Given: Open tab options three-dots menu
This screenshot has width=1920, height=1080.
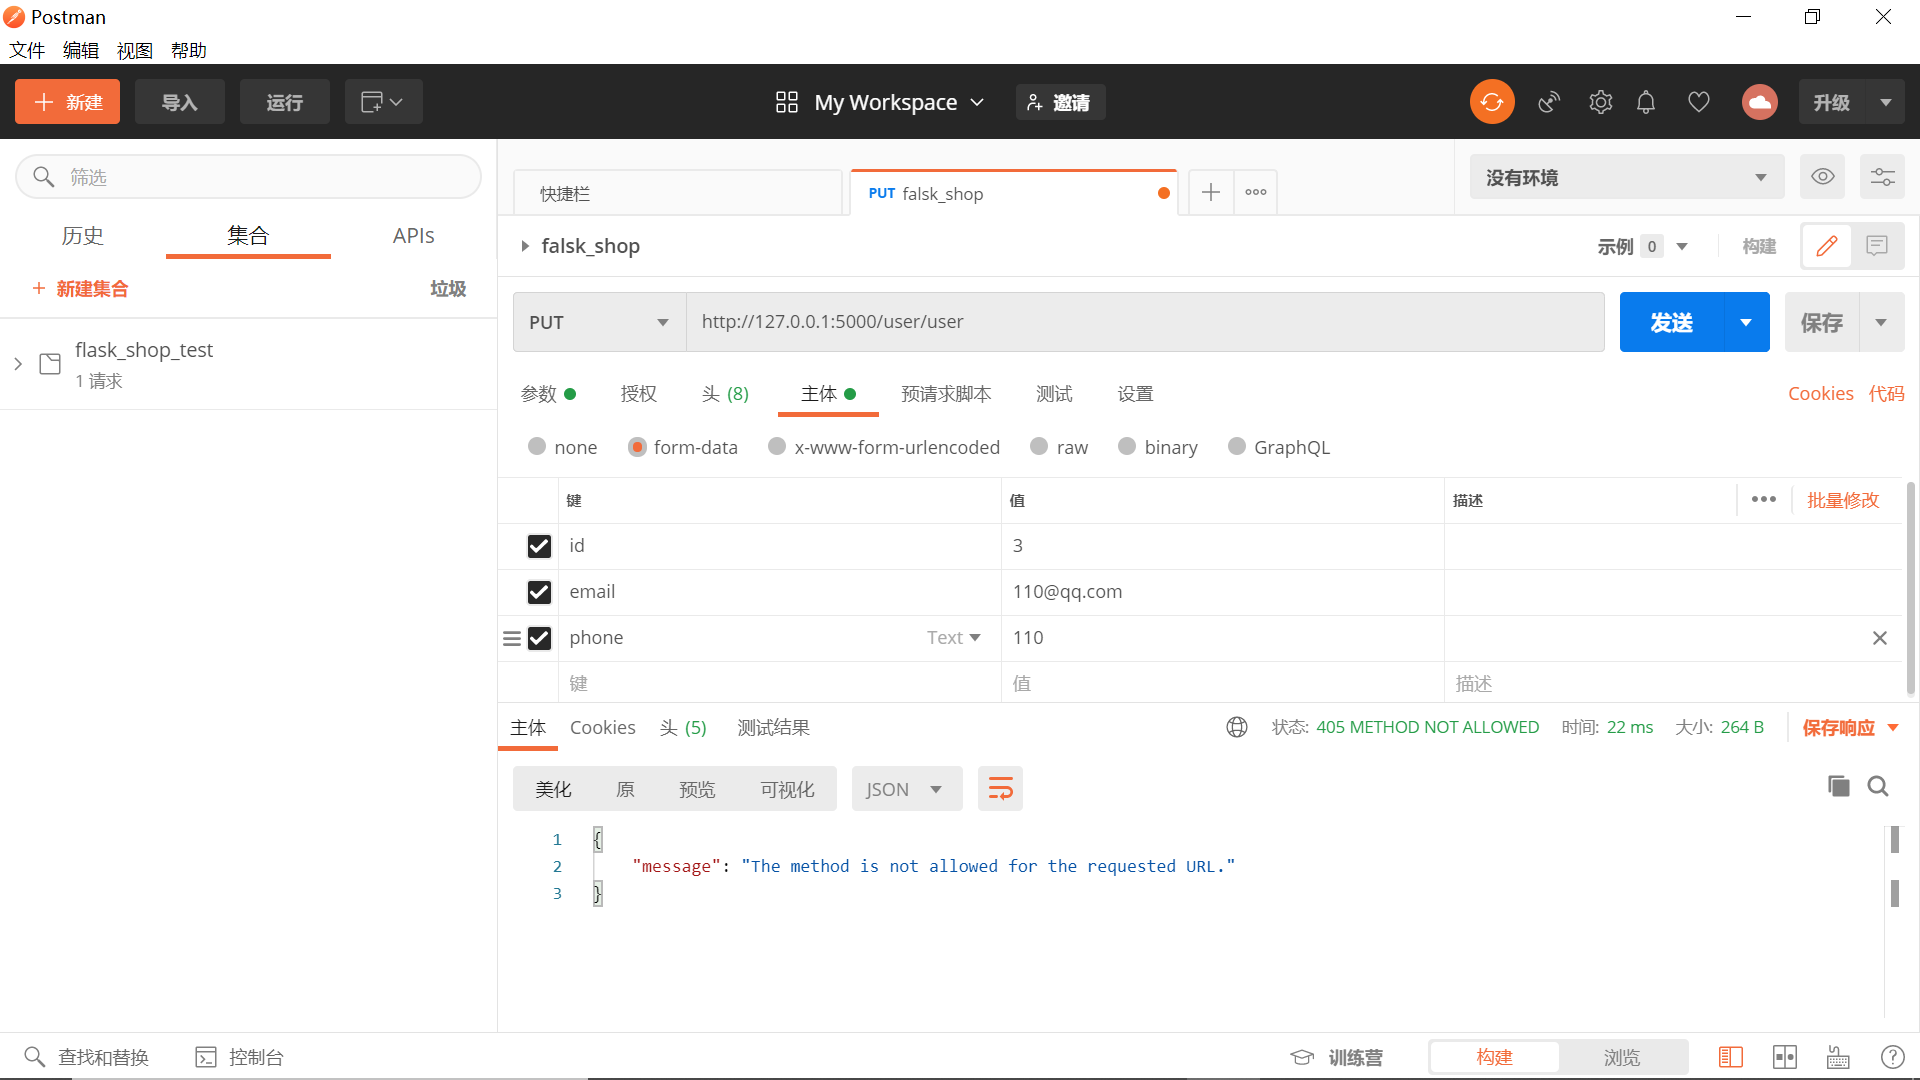Looking at the screenshot, I should [x=1256, y=192].
